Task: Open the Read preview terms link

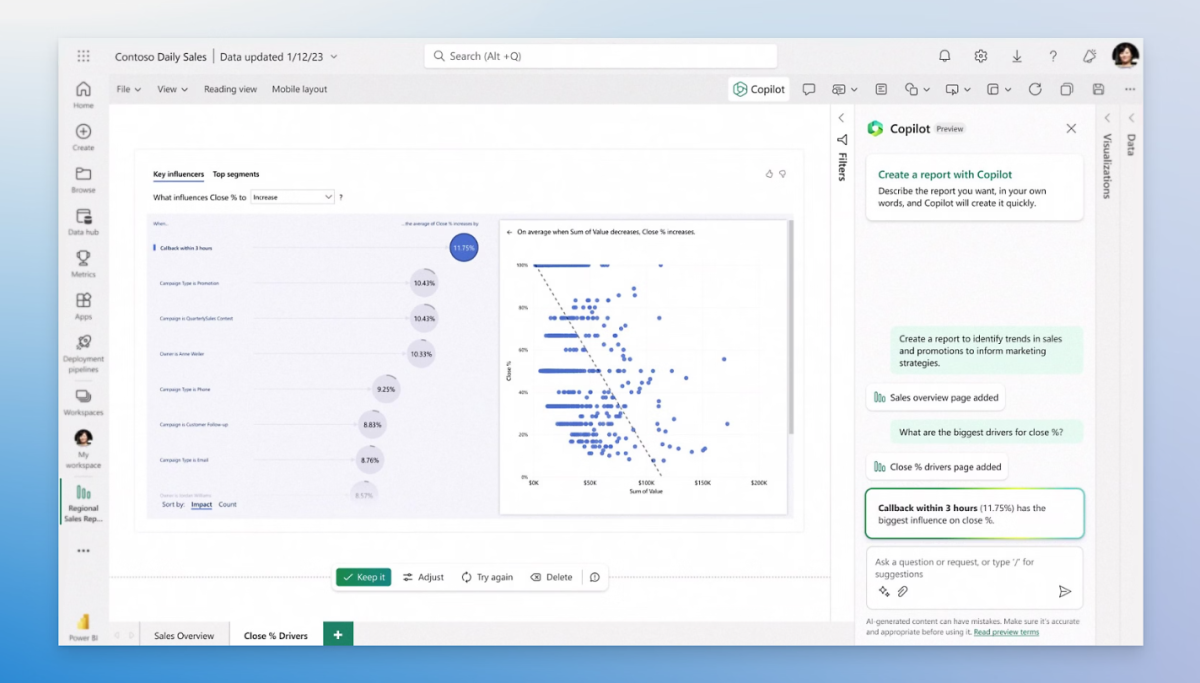Action: coord(1006,632)
